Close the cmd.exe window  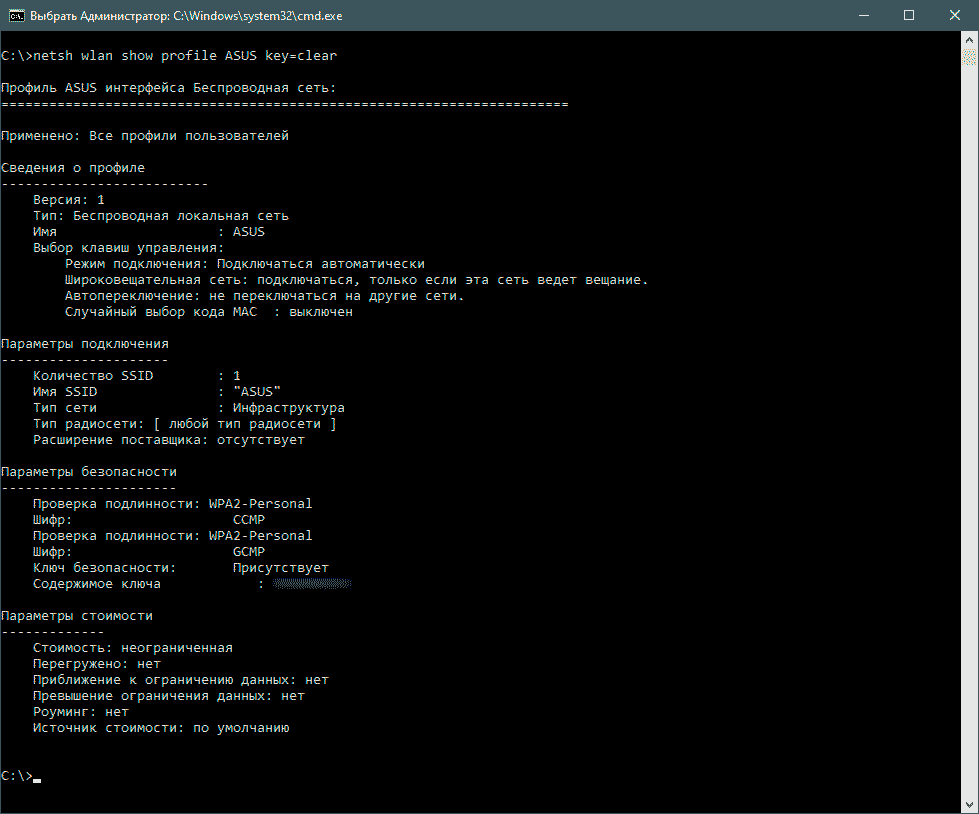(954, 15)
